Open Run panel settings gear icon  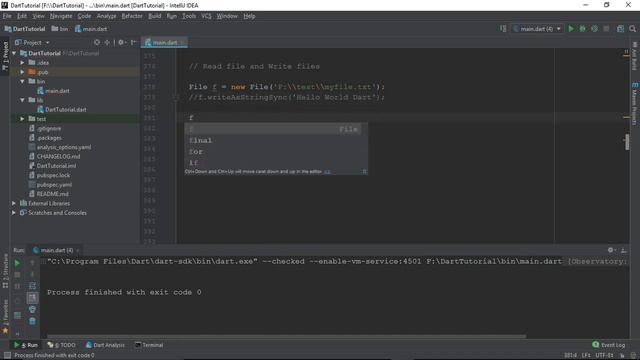pos(611,250)
